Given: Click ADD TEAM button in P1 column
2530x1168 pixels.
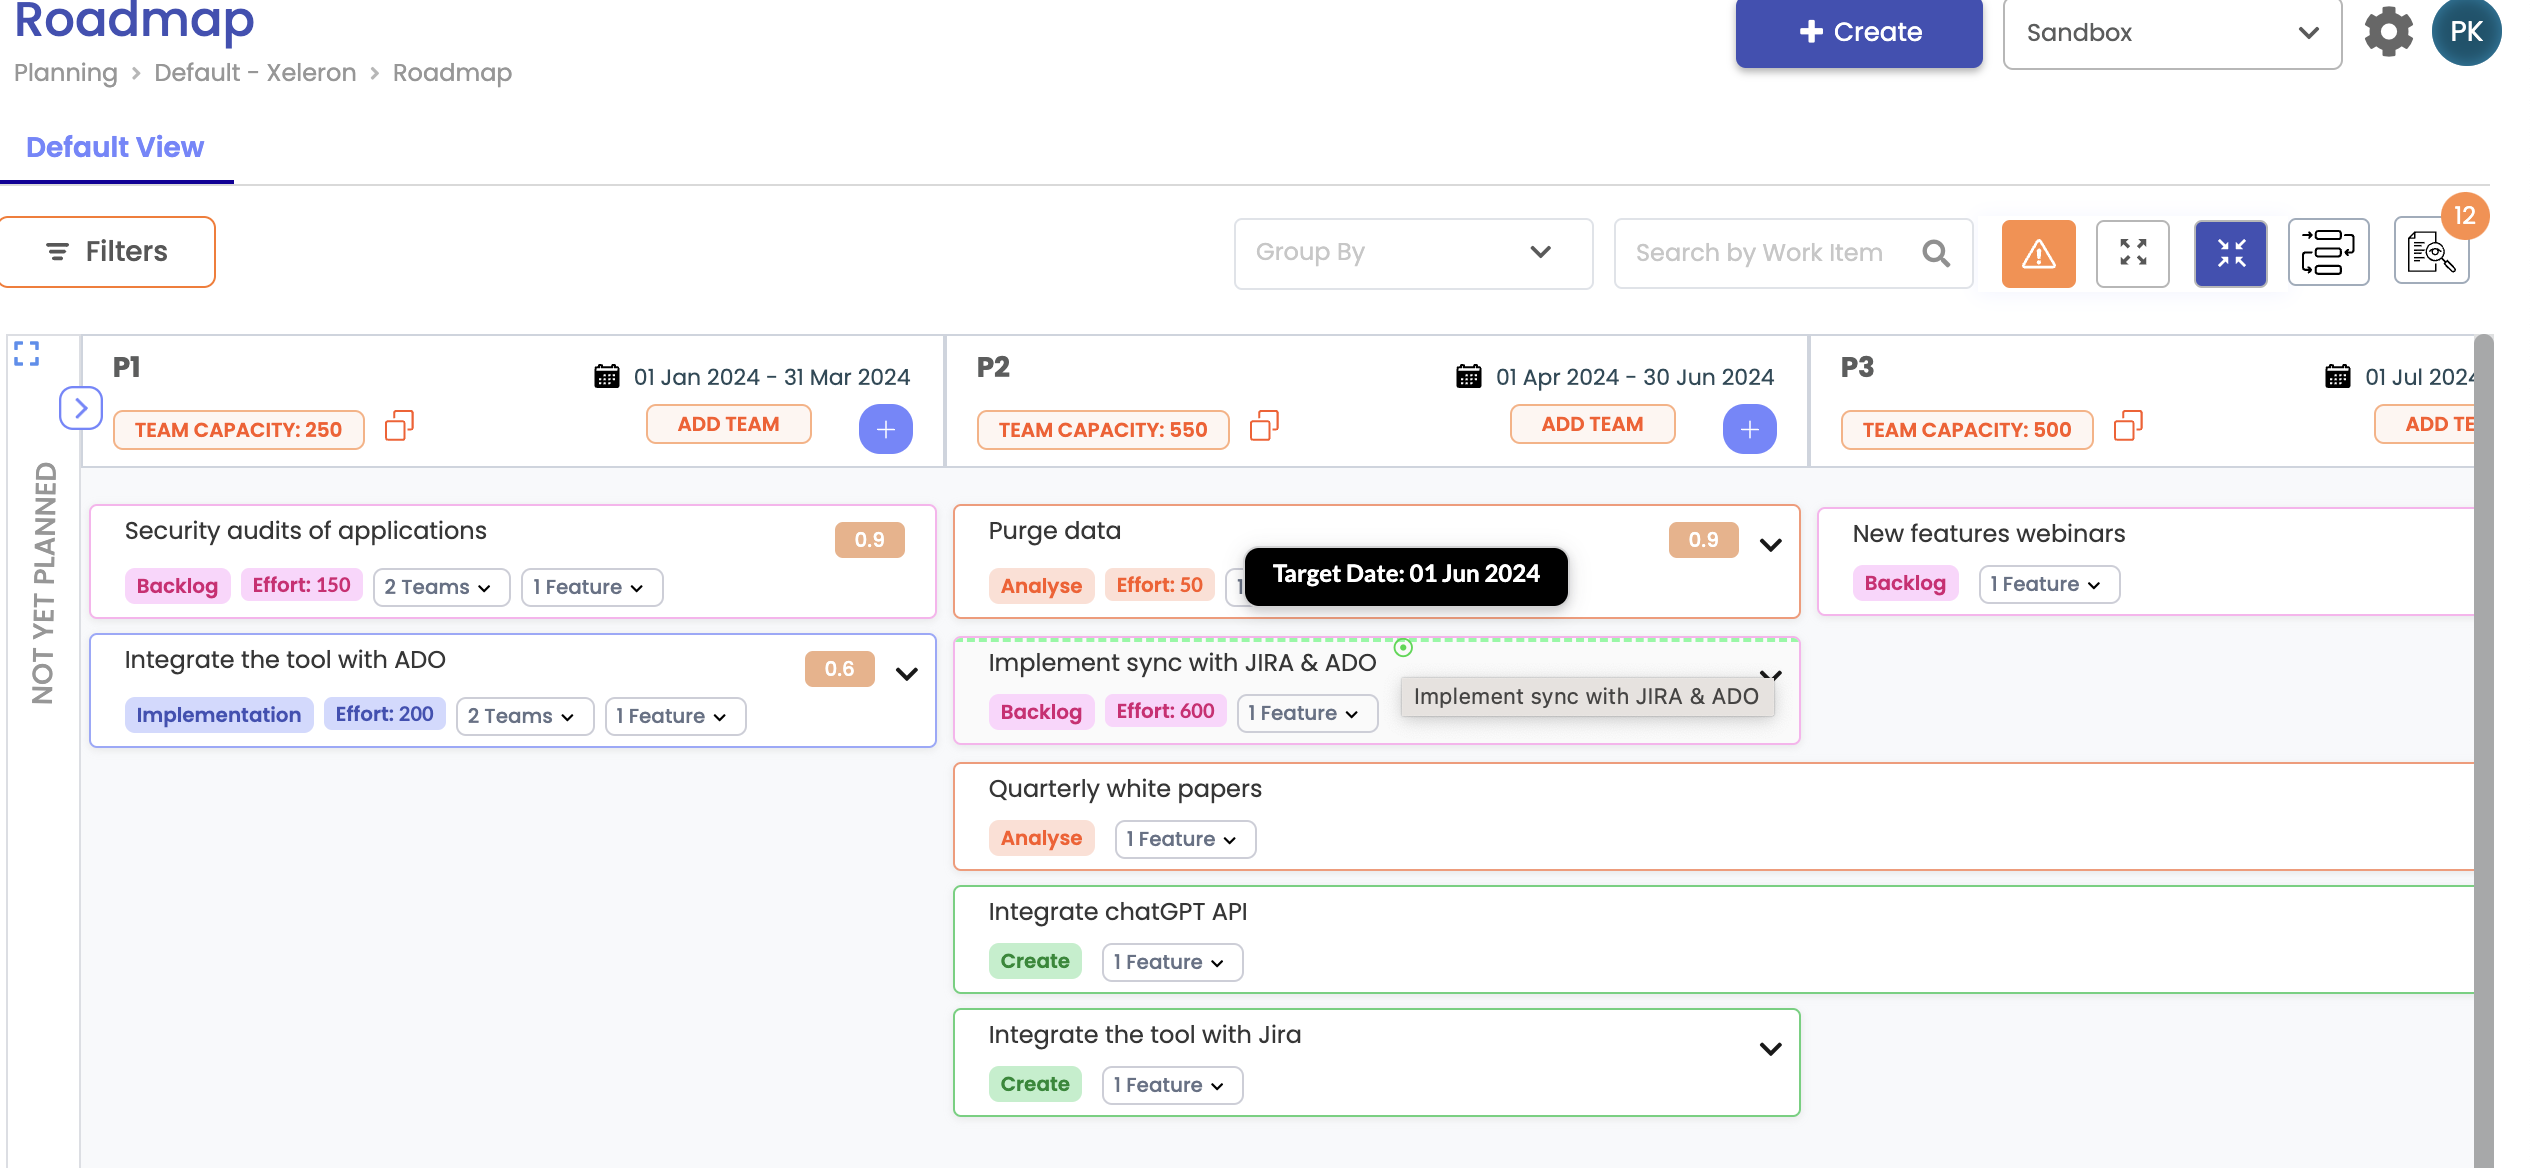Looking at the screenshot, I should point(728,425).
